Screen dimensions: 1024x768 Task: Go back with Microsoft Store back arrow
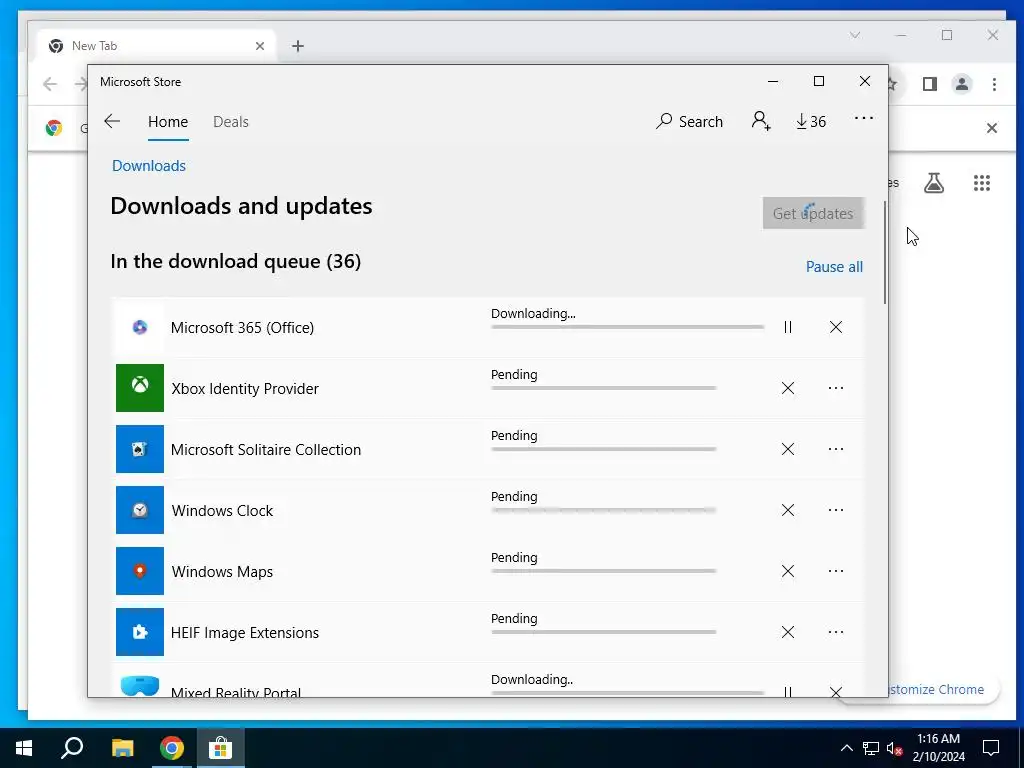(112, 121)
